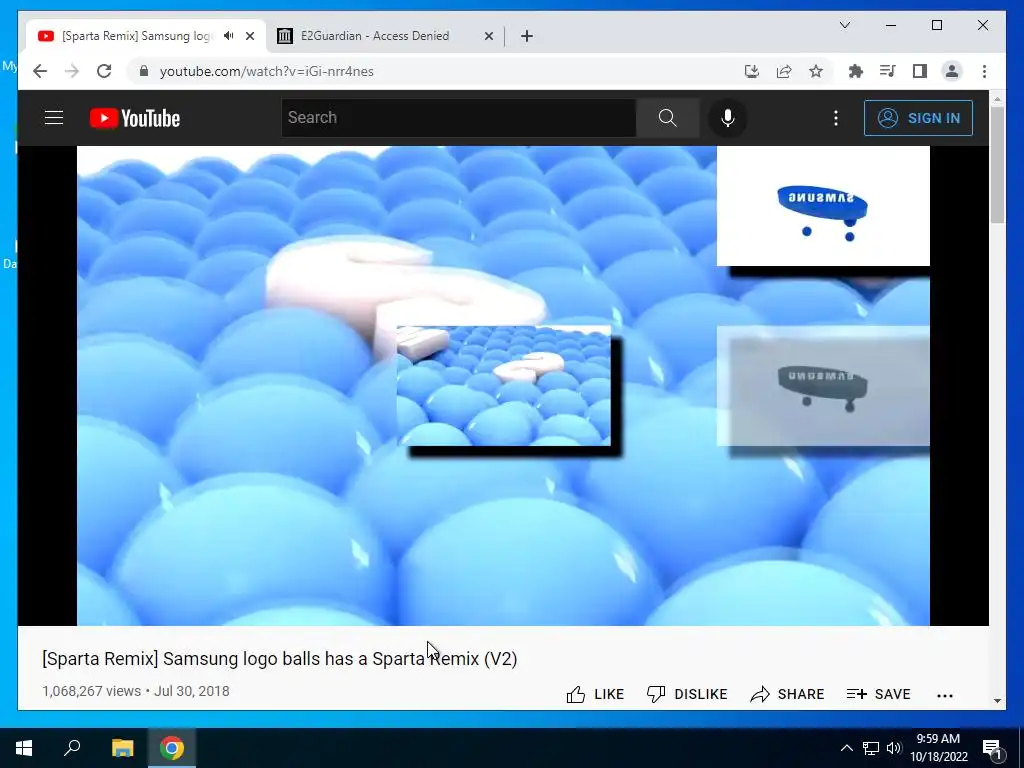
Task: Go forward with the browser forward arrow
Action: (x=72, y=71)
